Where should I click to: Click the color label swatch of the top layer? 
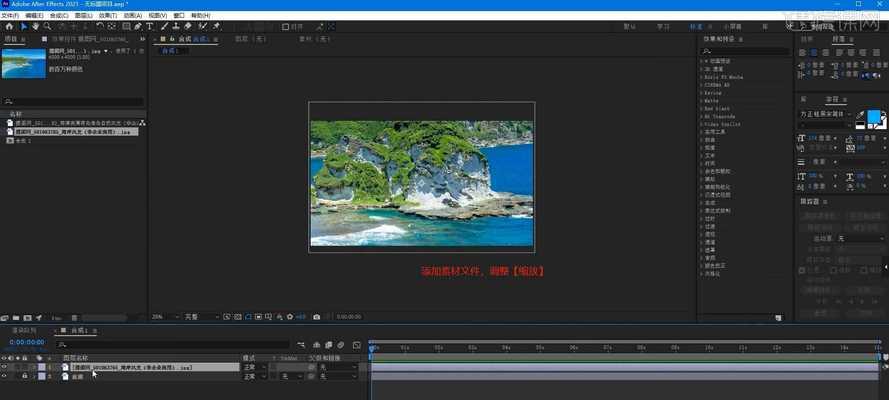41,367
